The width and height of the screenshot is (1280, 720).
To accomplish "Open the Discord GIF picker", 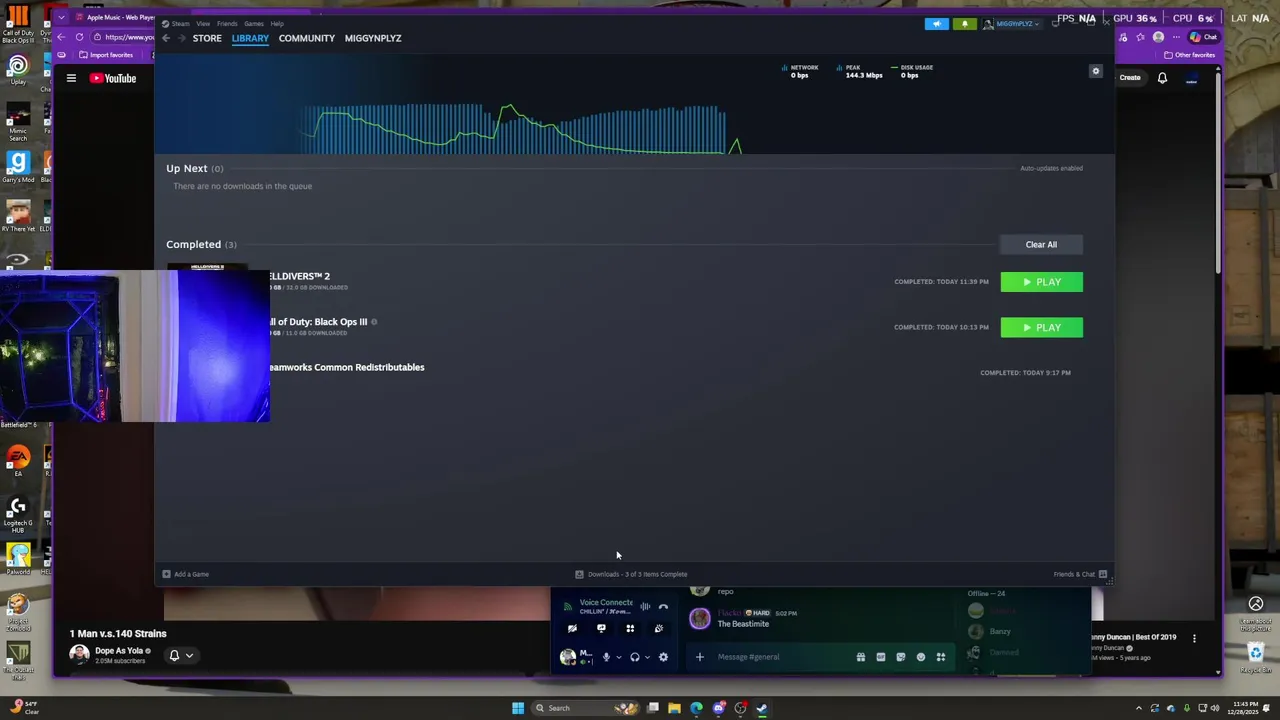I will coord(880,657).
